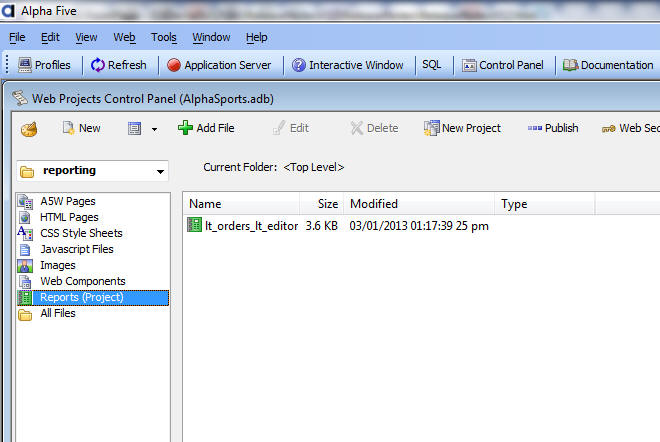Select the HTML Pages category
660x442 pixels.
point(69,218)
